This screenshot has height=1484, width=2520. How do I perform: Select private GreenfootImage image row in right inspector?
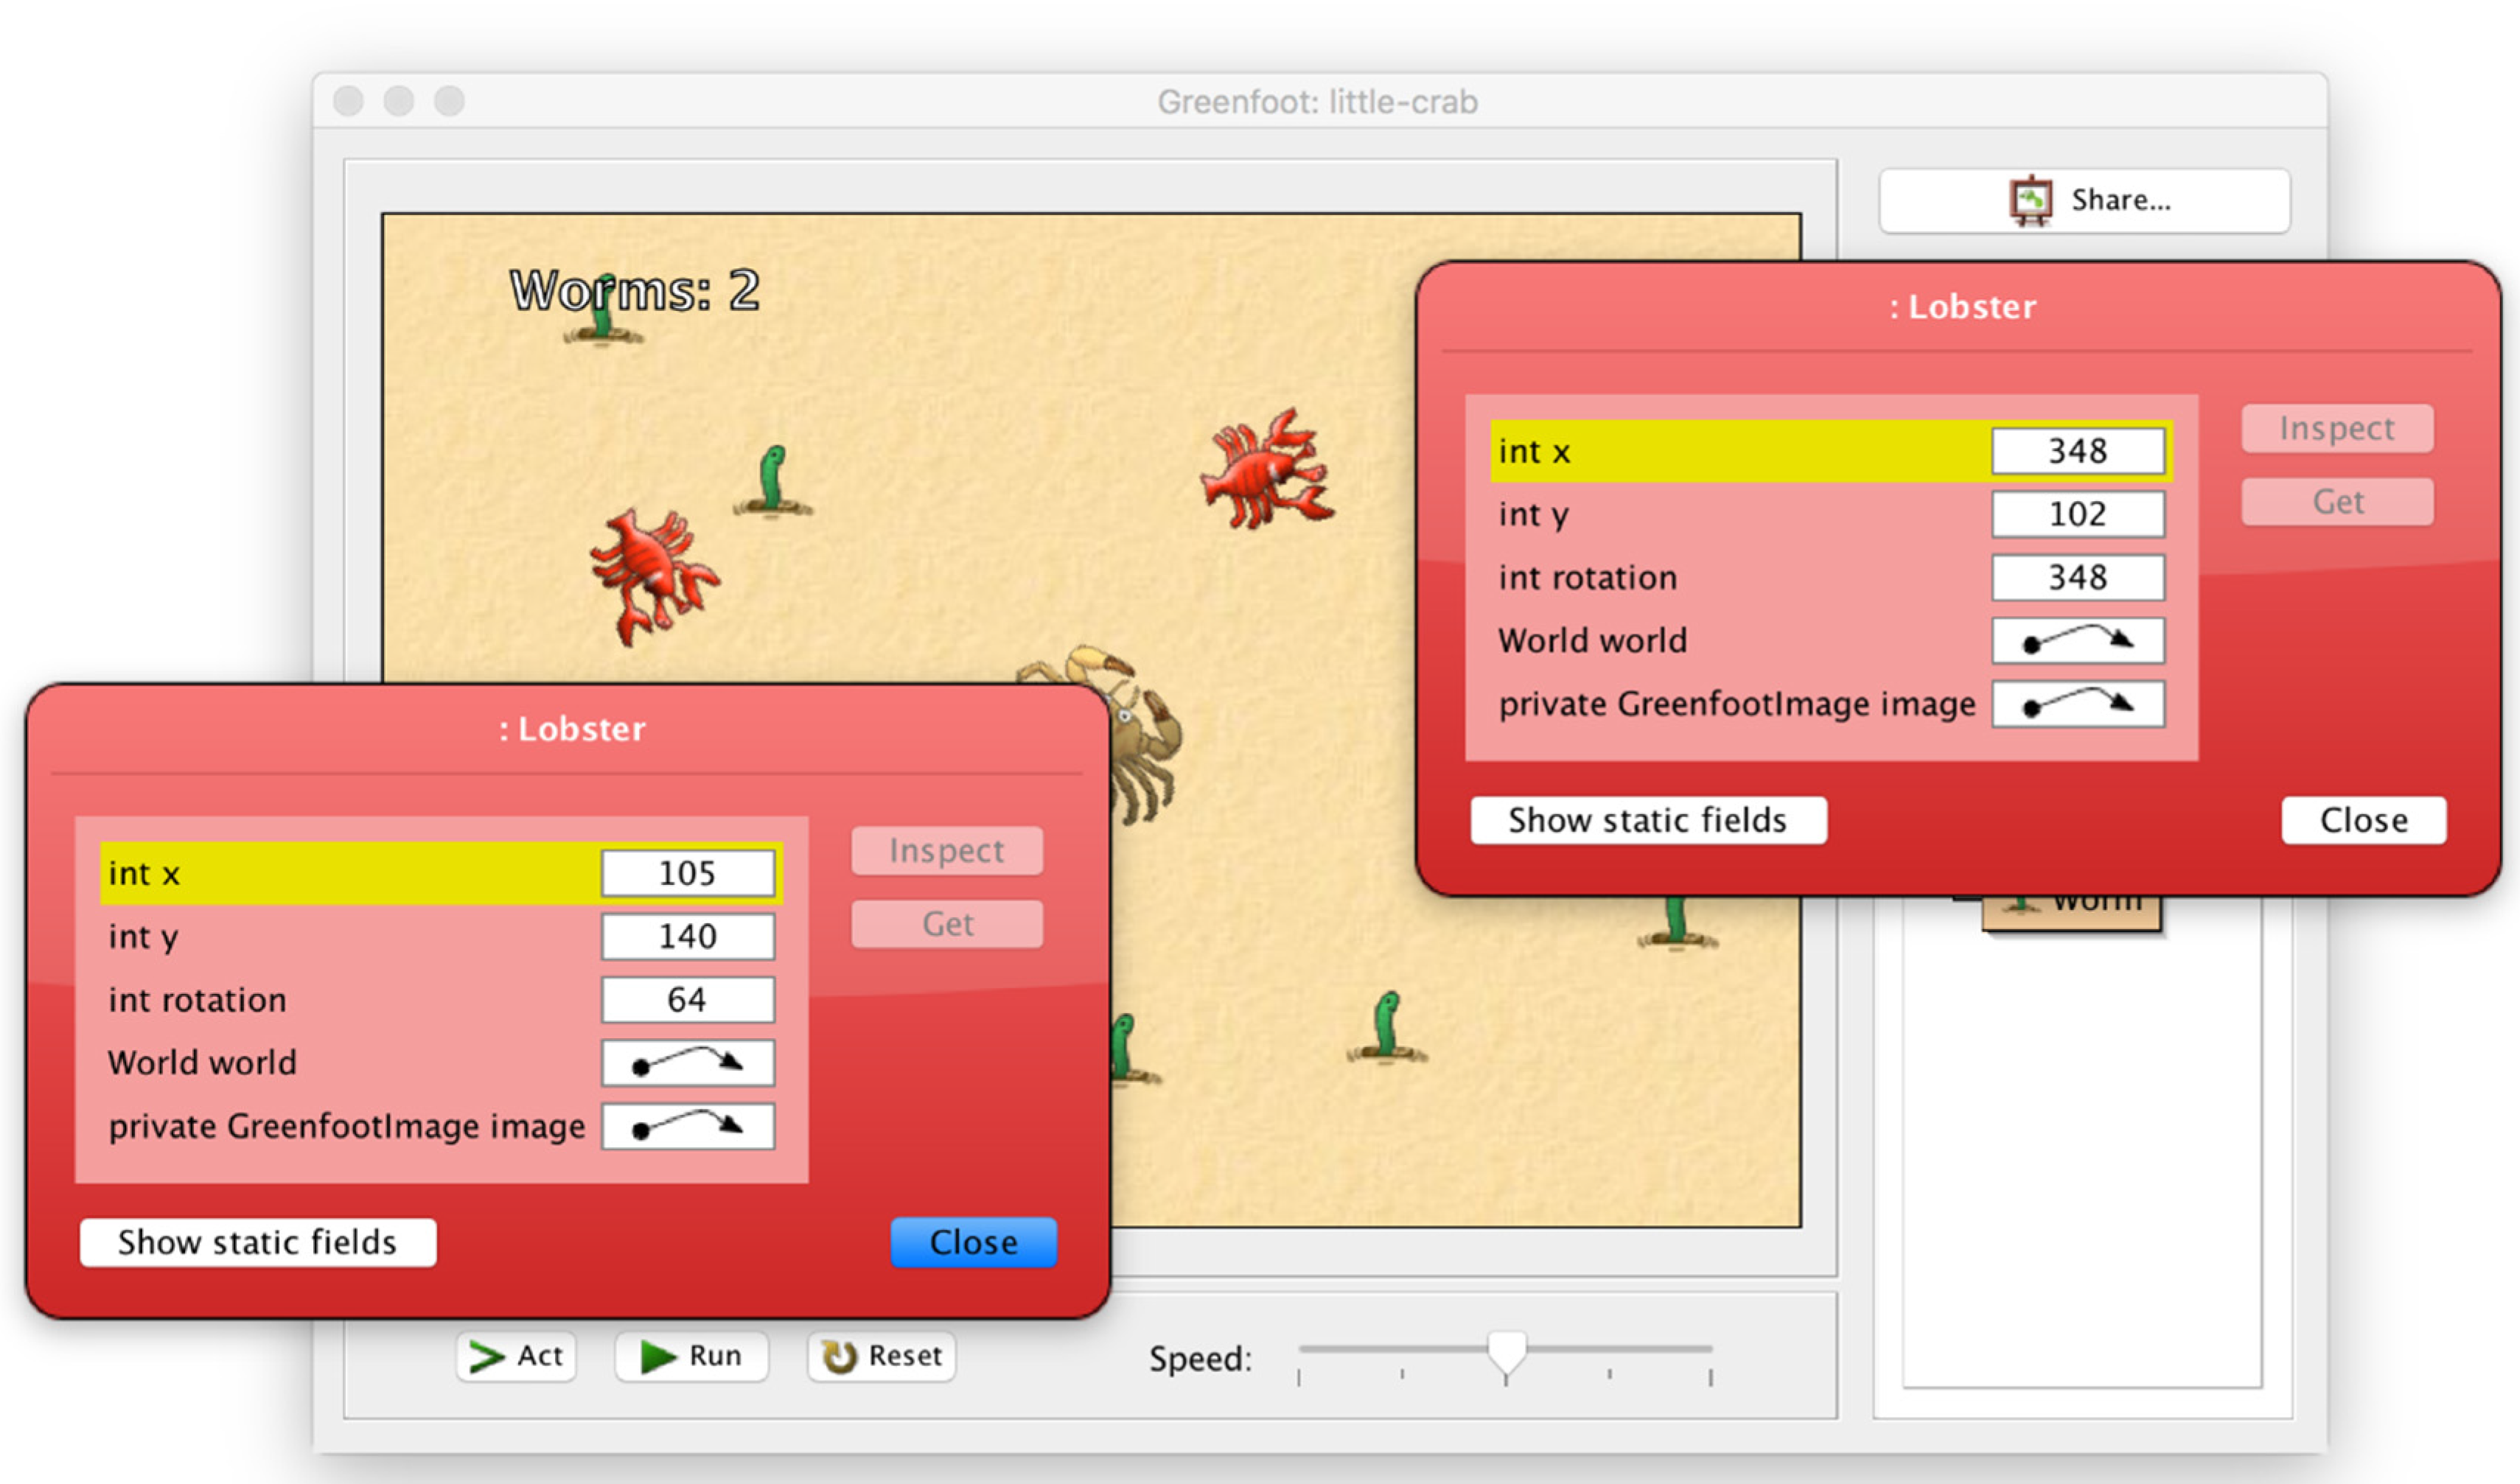1831,704
